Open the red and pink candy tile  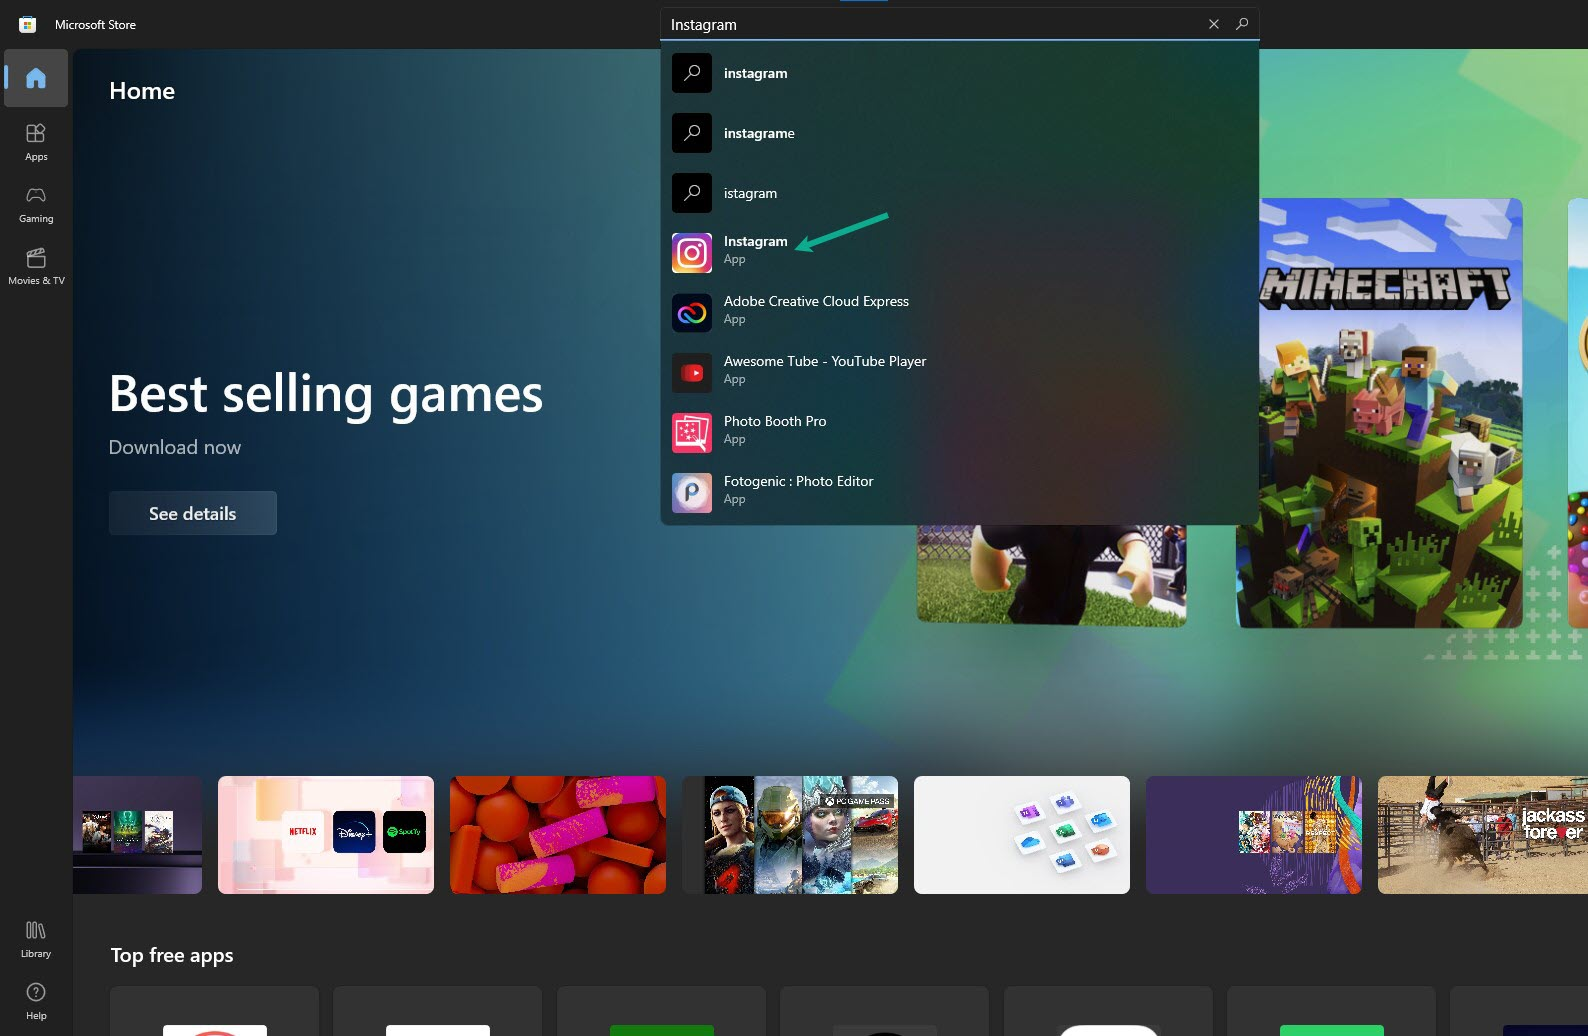point(558,835)
